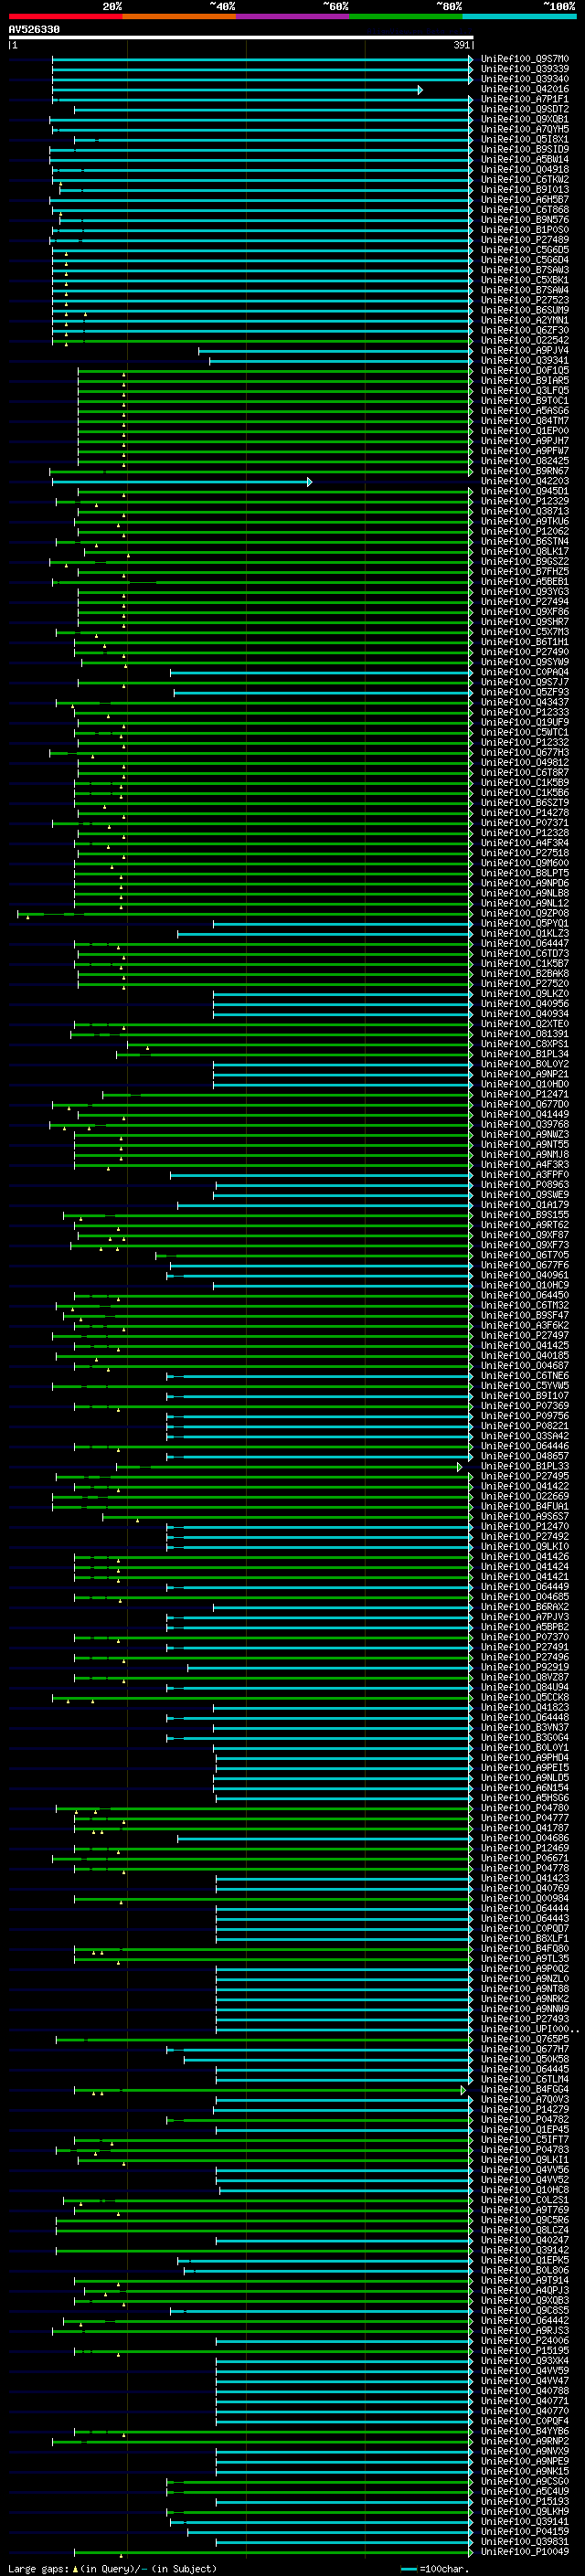Select label UniRef100_B1PL33
This screenshot has height=2576, width=585.
525,1466
